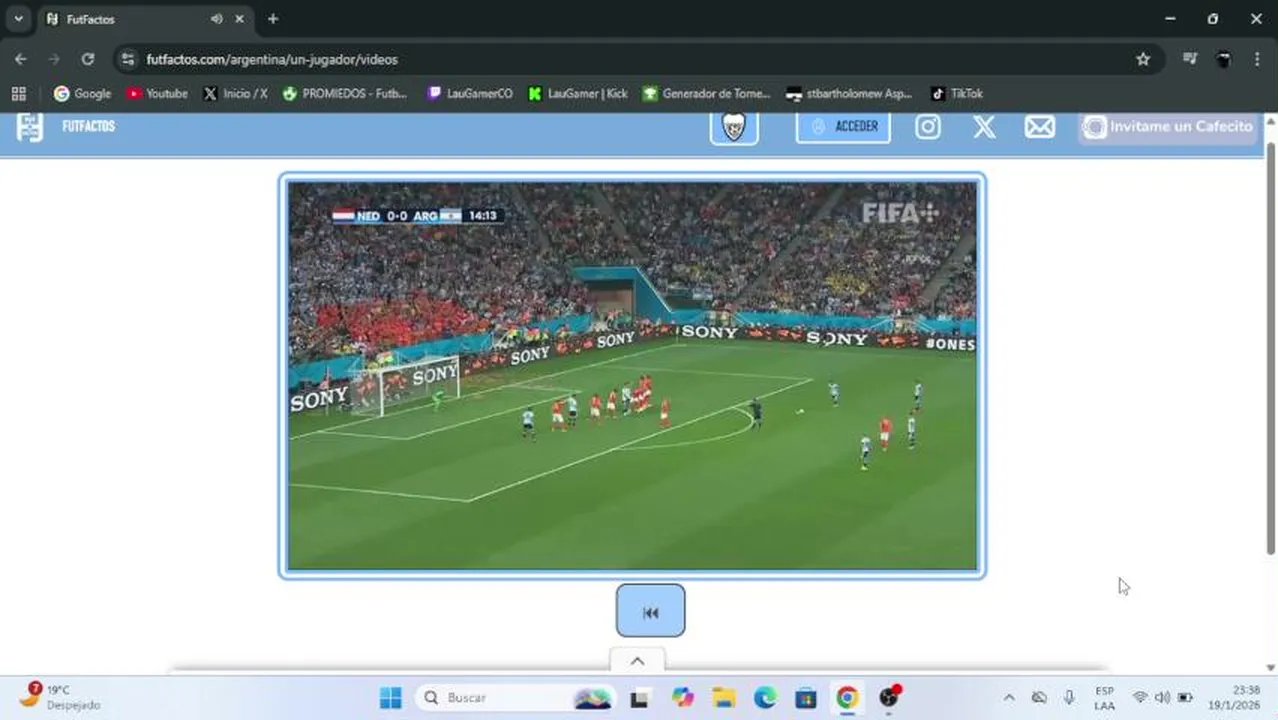This screenshot has height=720, width=1278.
Task: Open the shield crest icon in header
Action: click(x=734, y=127)
